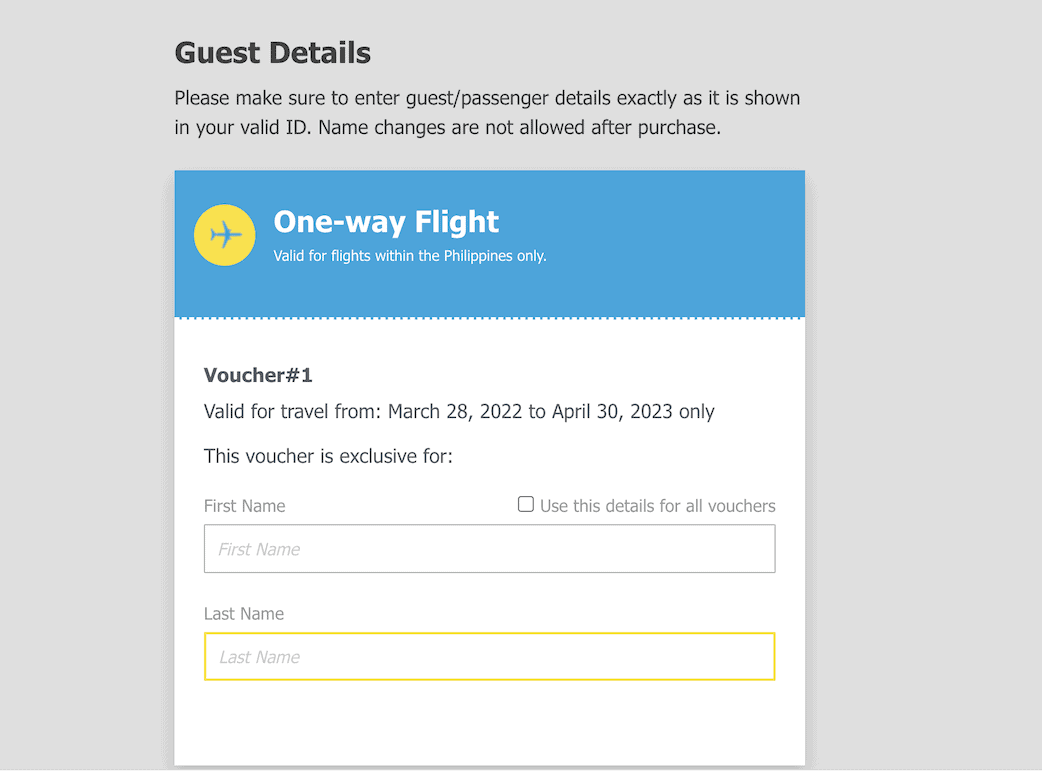Click the 'First Name' field label
Viewport: 1042px width, 774px height.
coord(244,506)
